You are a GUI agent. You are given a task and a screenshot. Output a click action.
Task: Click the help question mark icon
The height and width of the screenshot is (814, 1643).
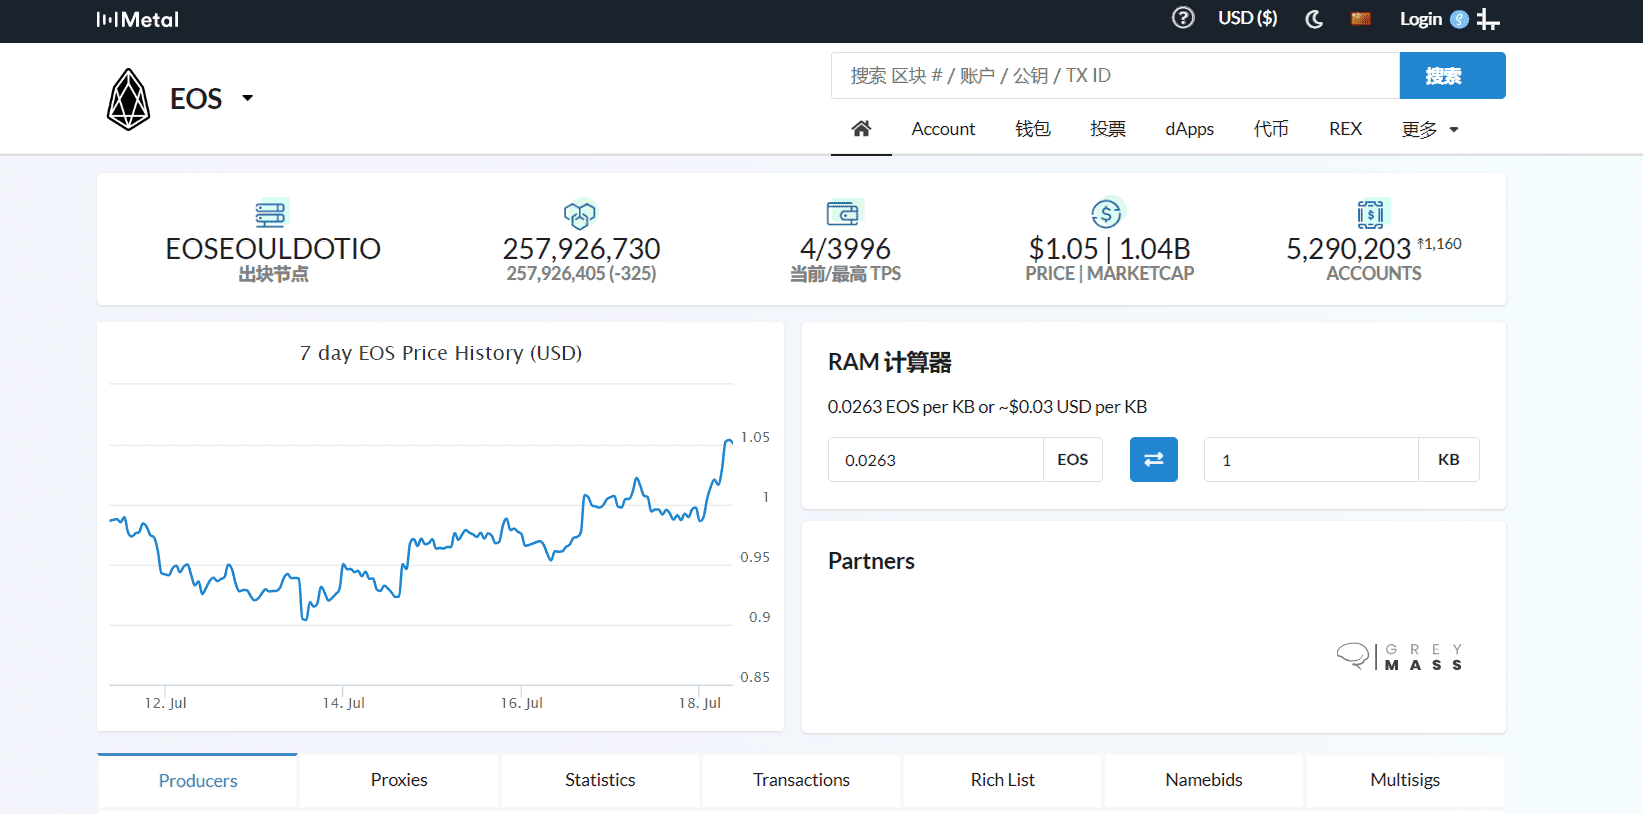[x=1183, y=18]
